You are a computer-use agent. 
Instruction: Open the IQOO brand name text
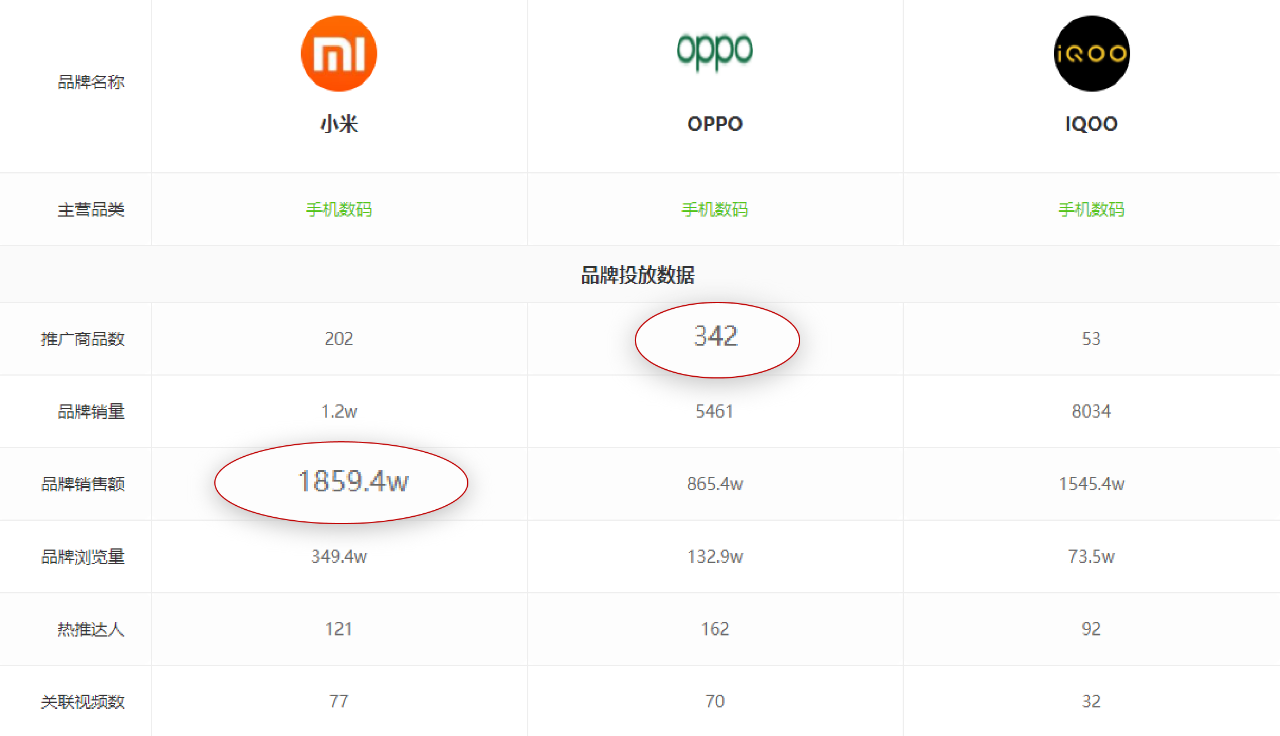click(x=1091, y=124)
